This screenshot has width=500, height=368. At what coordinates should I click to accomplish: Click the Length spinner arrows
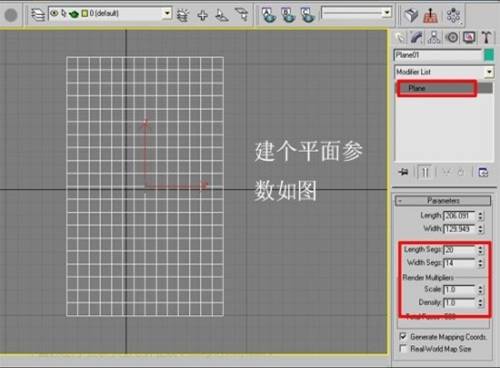point(480,216)
